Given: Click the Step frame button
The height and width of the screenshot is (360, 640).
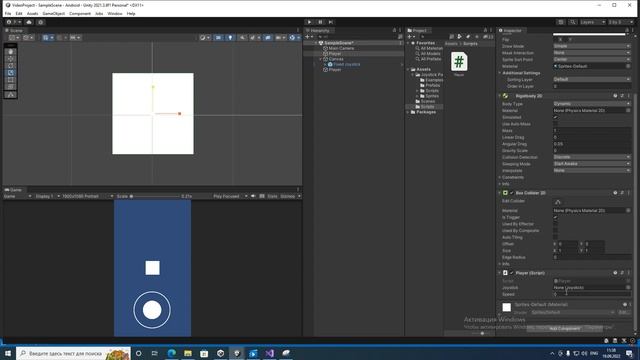Looking at the screenshot, I should pyautogui.click(x=331, y=22).
